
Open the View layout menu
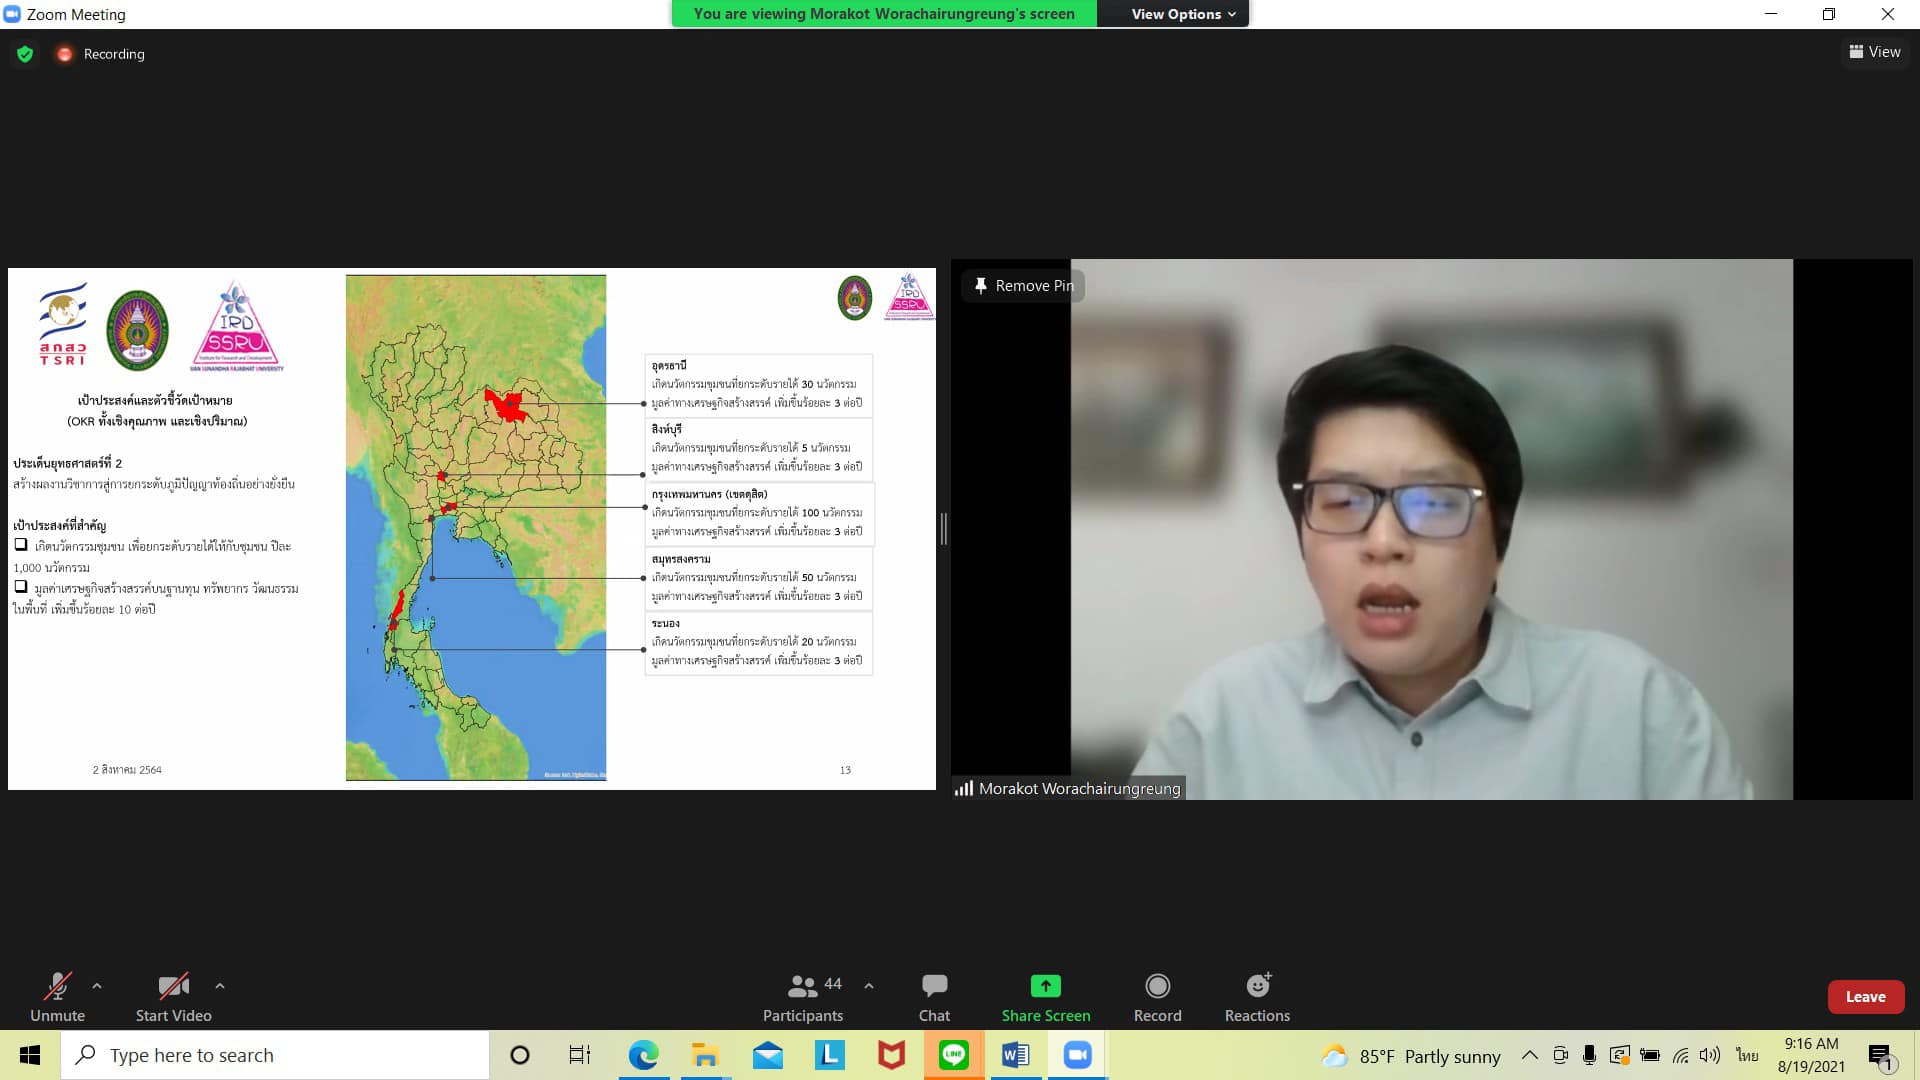1874,52
